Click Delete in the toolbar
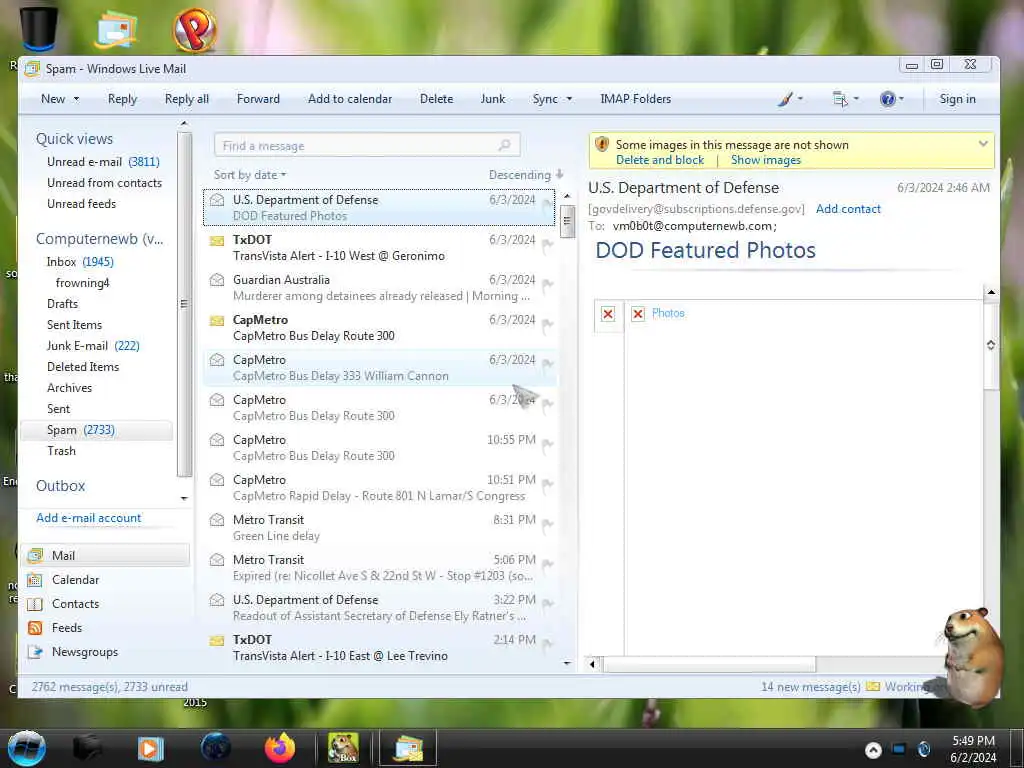Image resolution: width=1024 pixels, height=768 pixels. coord(436,99)
